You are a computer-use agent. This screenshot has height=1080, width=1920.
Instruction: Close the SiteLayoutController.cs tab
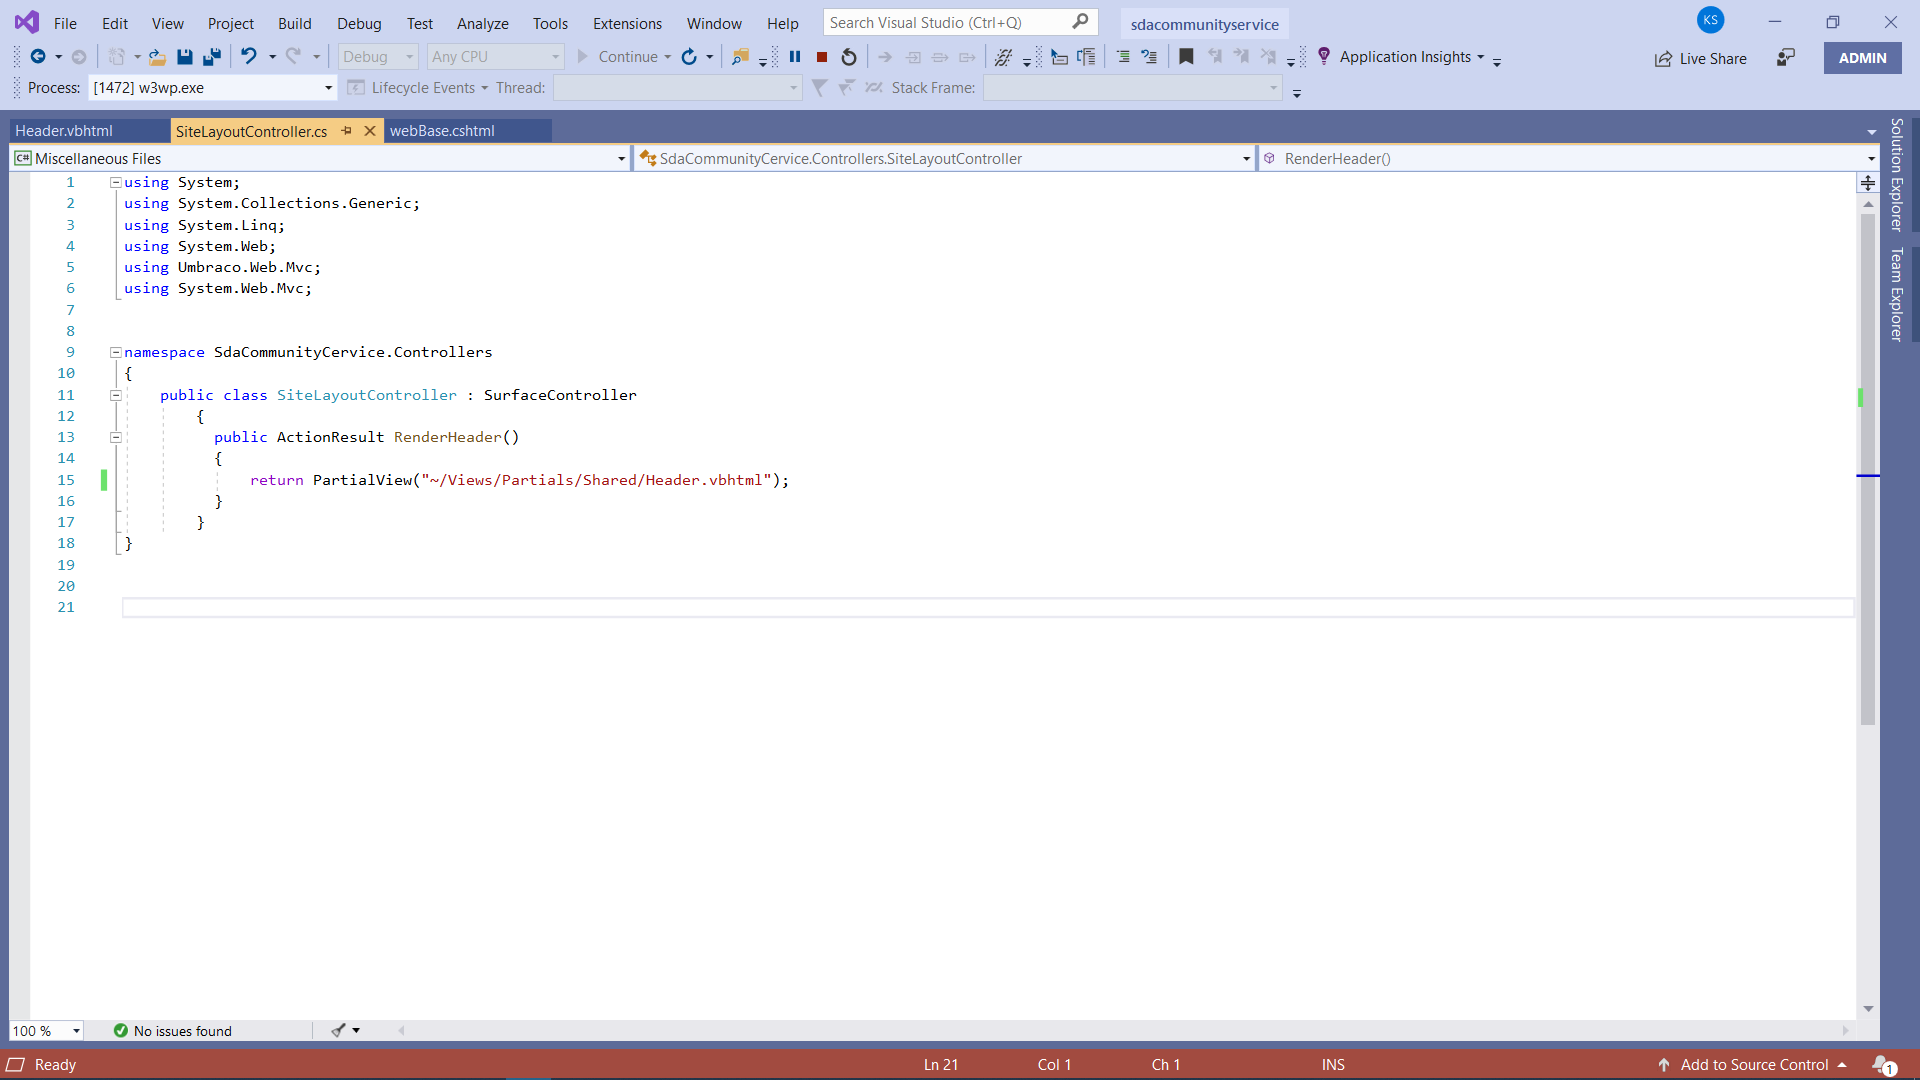pos(370,131)
